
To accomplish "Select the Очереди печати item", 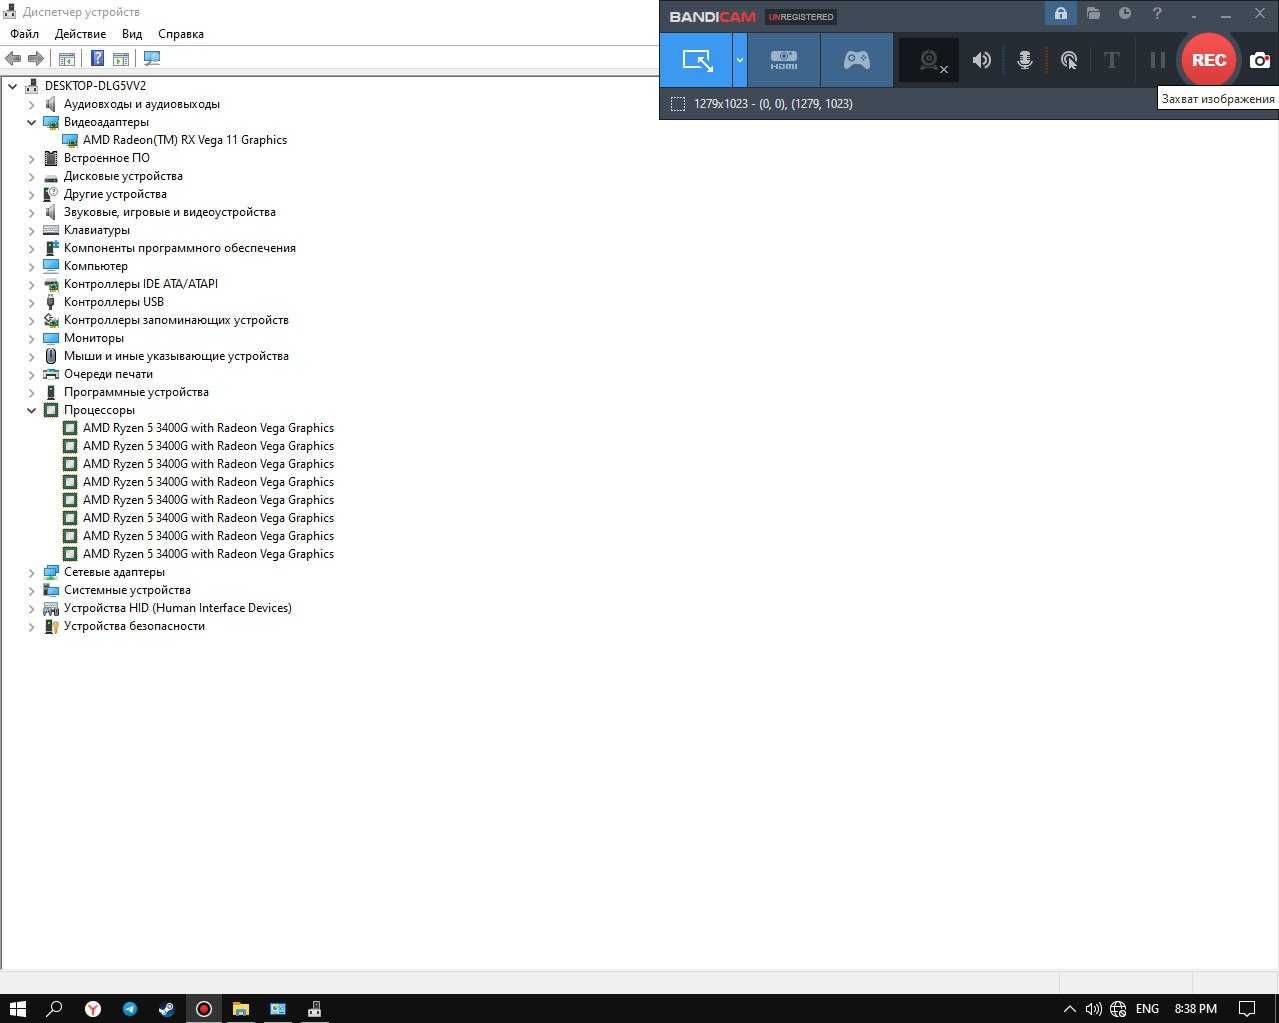I will click(108, 374).
